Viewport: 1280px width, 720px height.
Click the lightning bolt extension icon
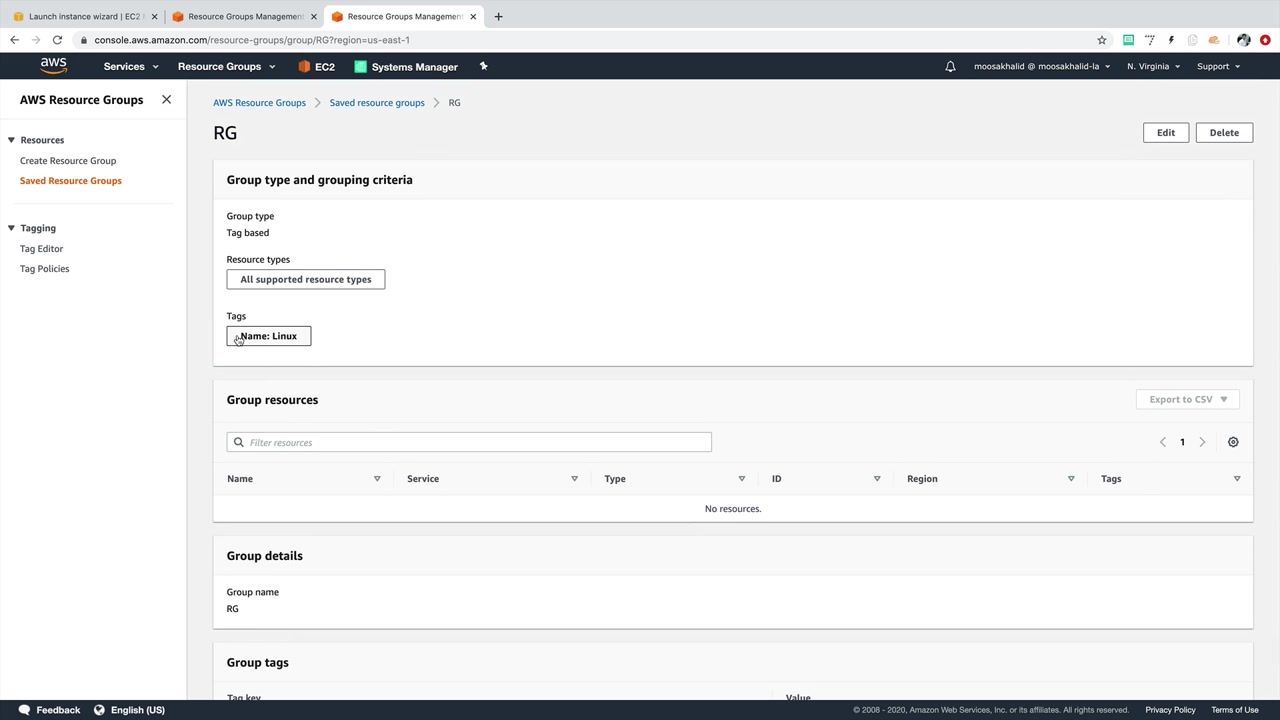(1171, 40)
